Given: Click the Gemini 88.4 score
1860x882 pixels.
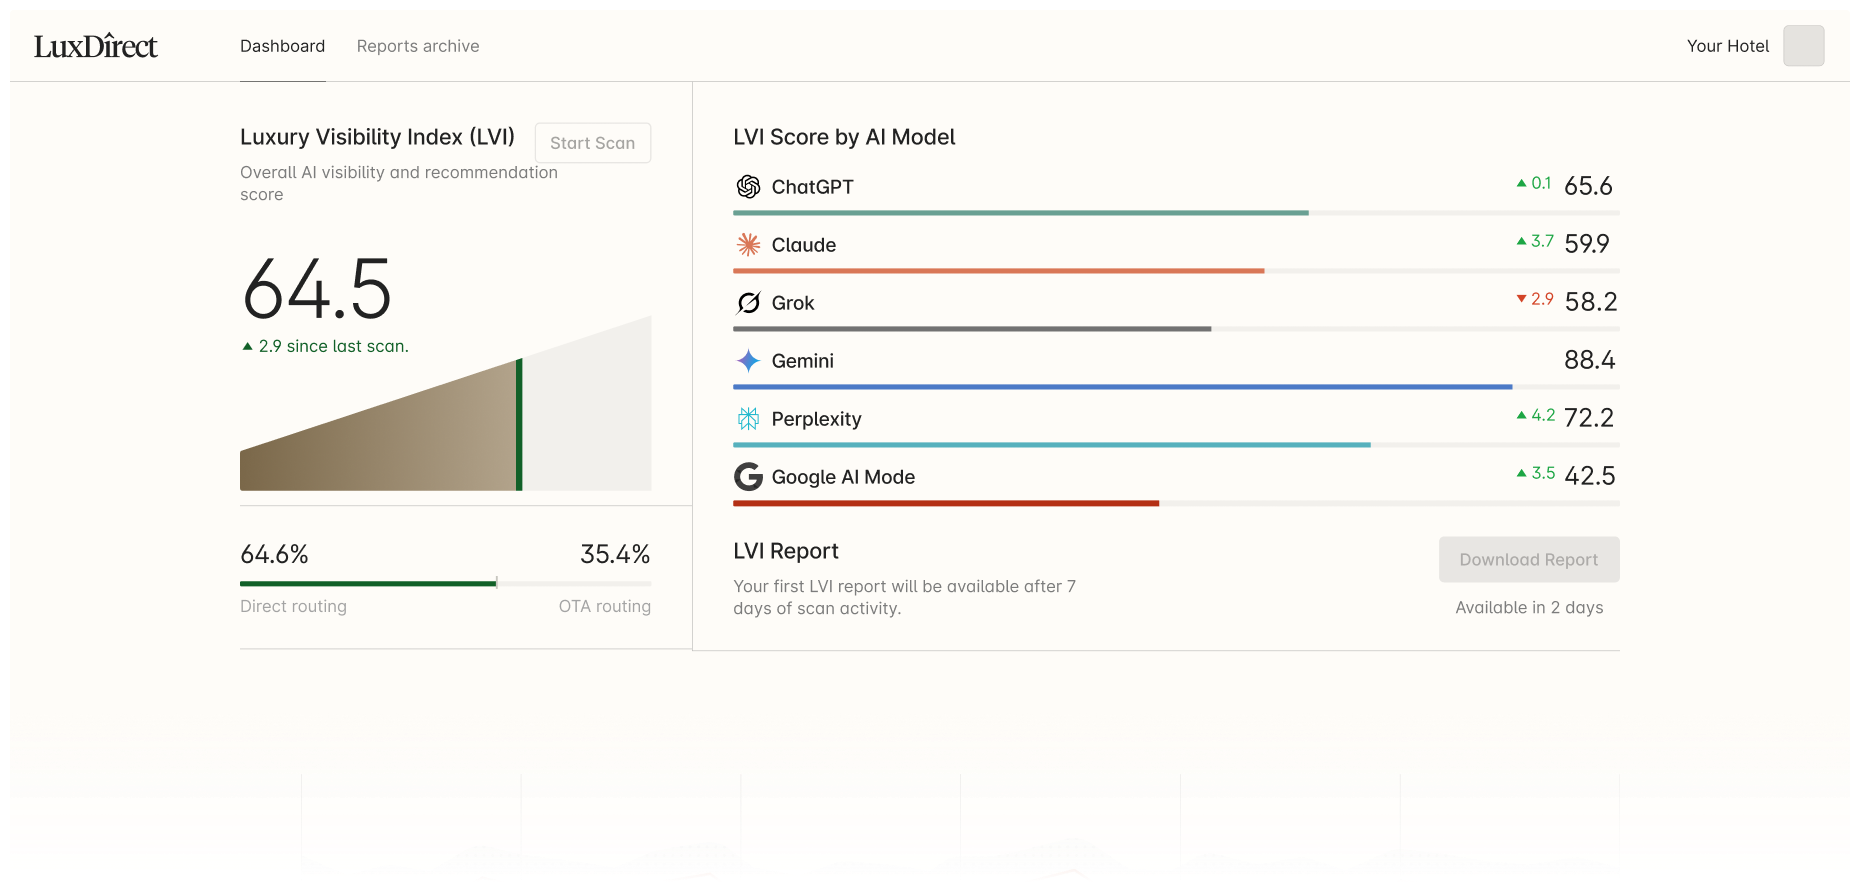Looking at the screenshot, I should [1590, 360].
